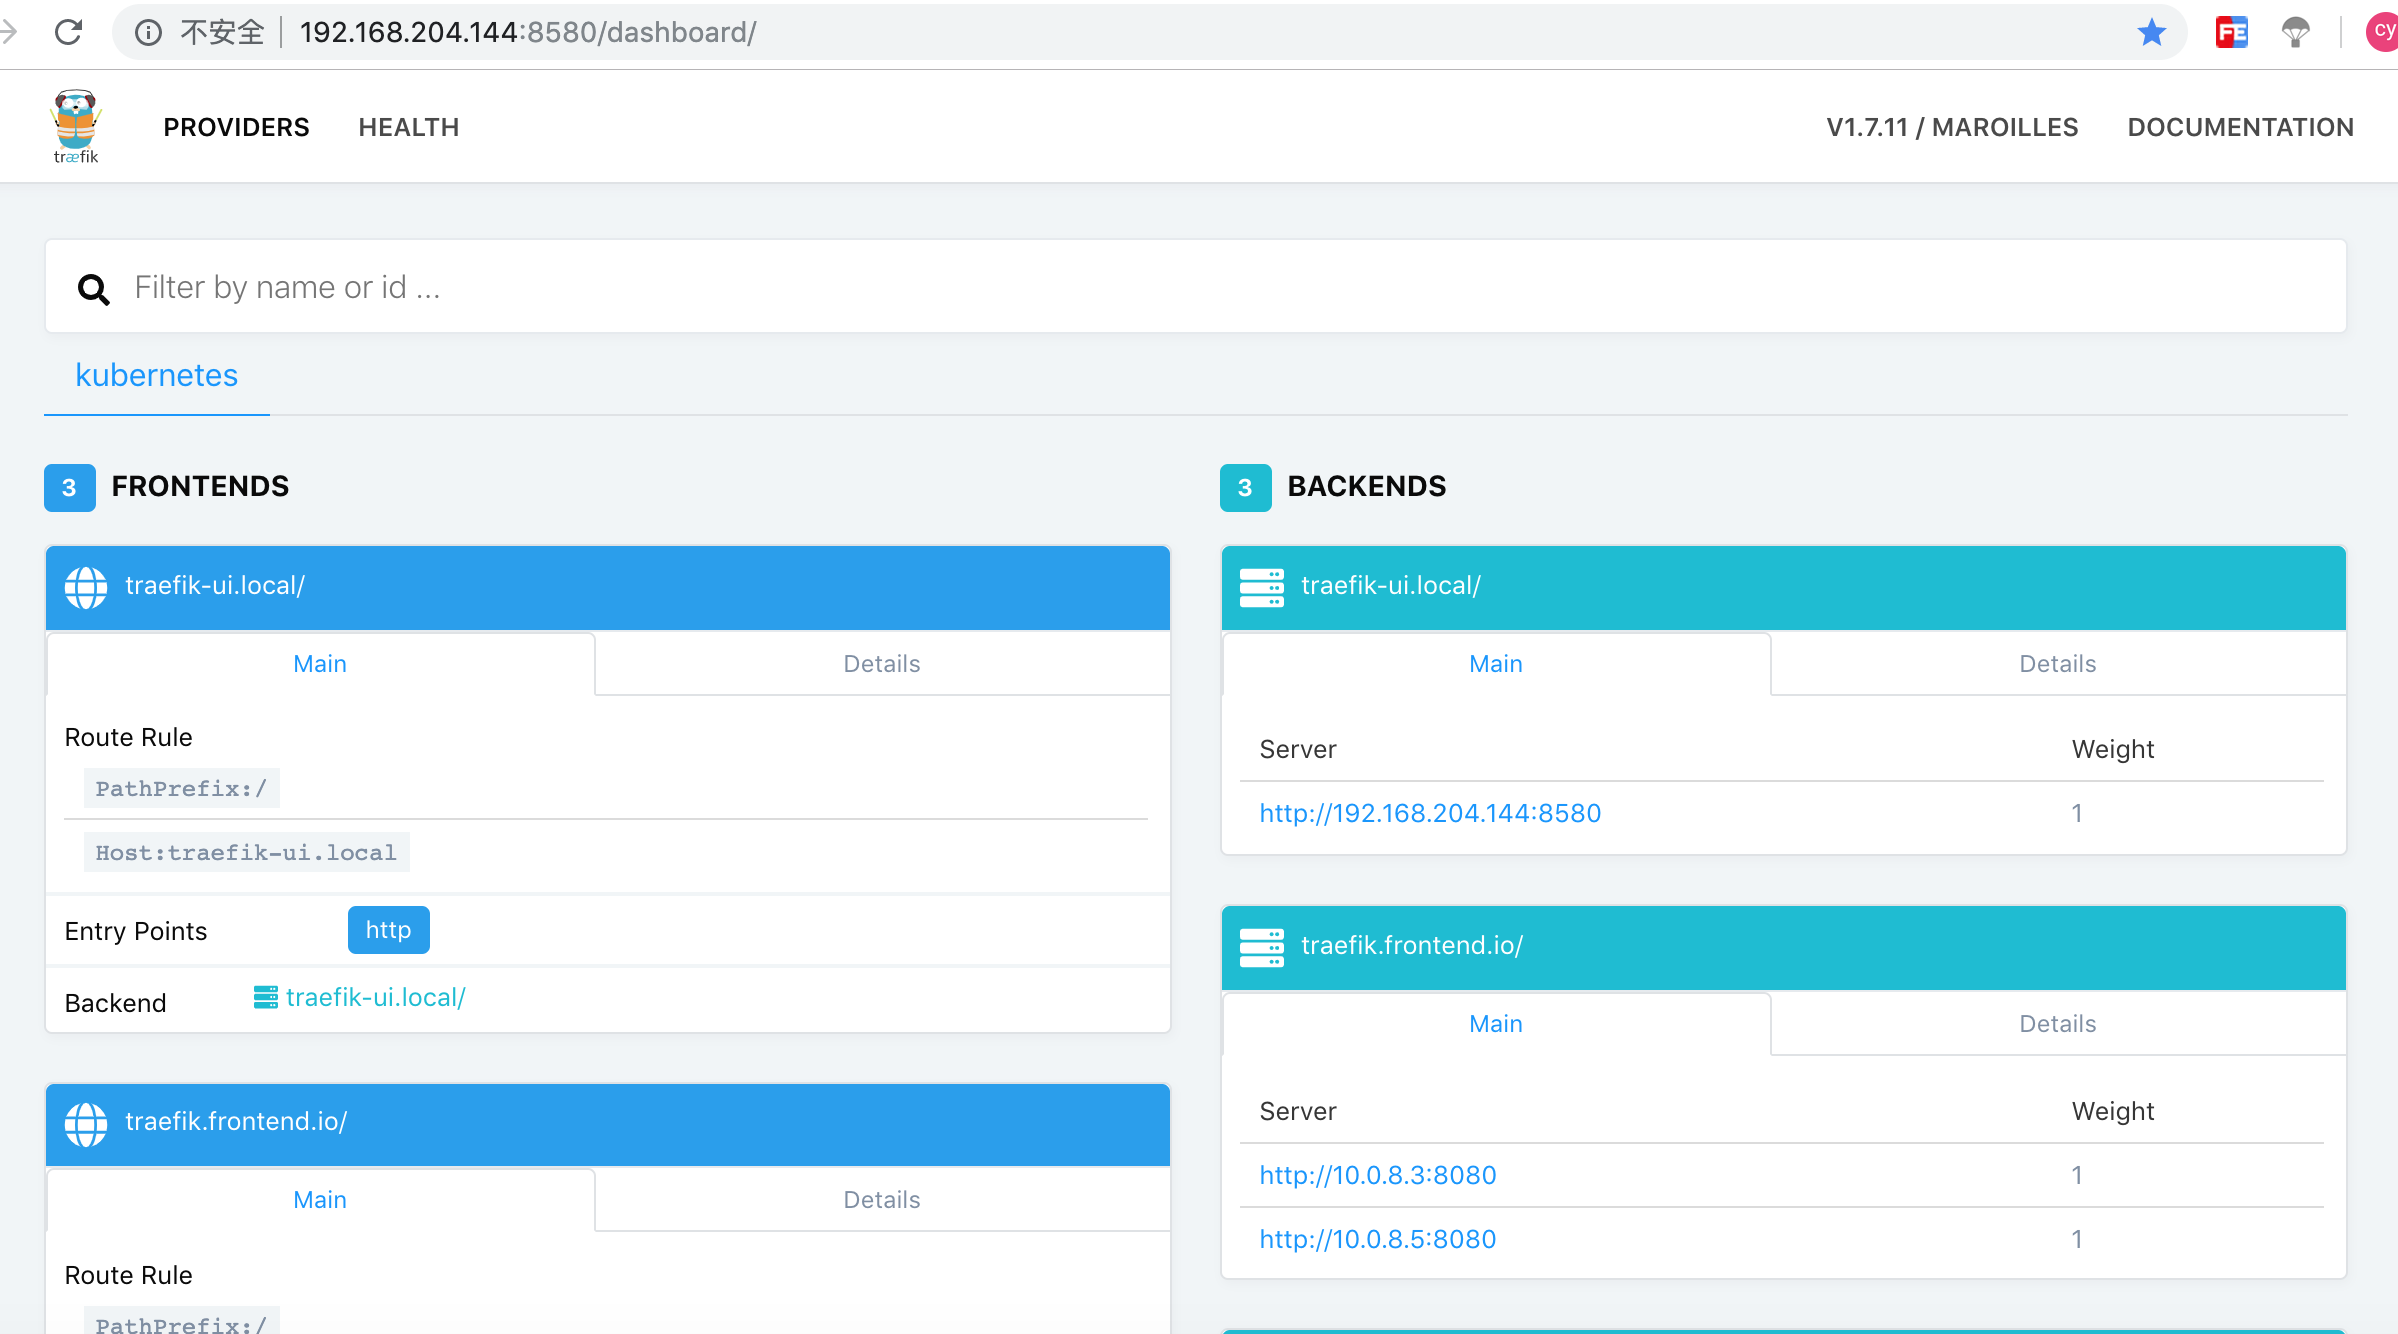2398x1334 pixels.
Task: Click small server icon beside Backend link
Action: pos(266,997)
